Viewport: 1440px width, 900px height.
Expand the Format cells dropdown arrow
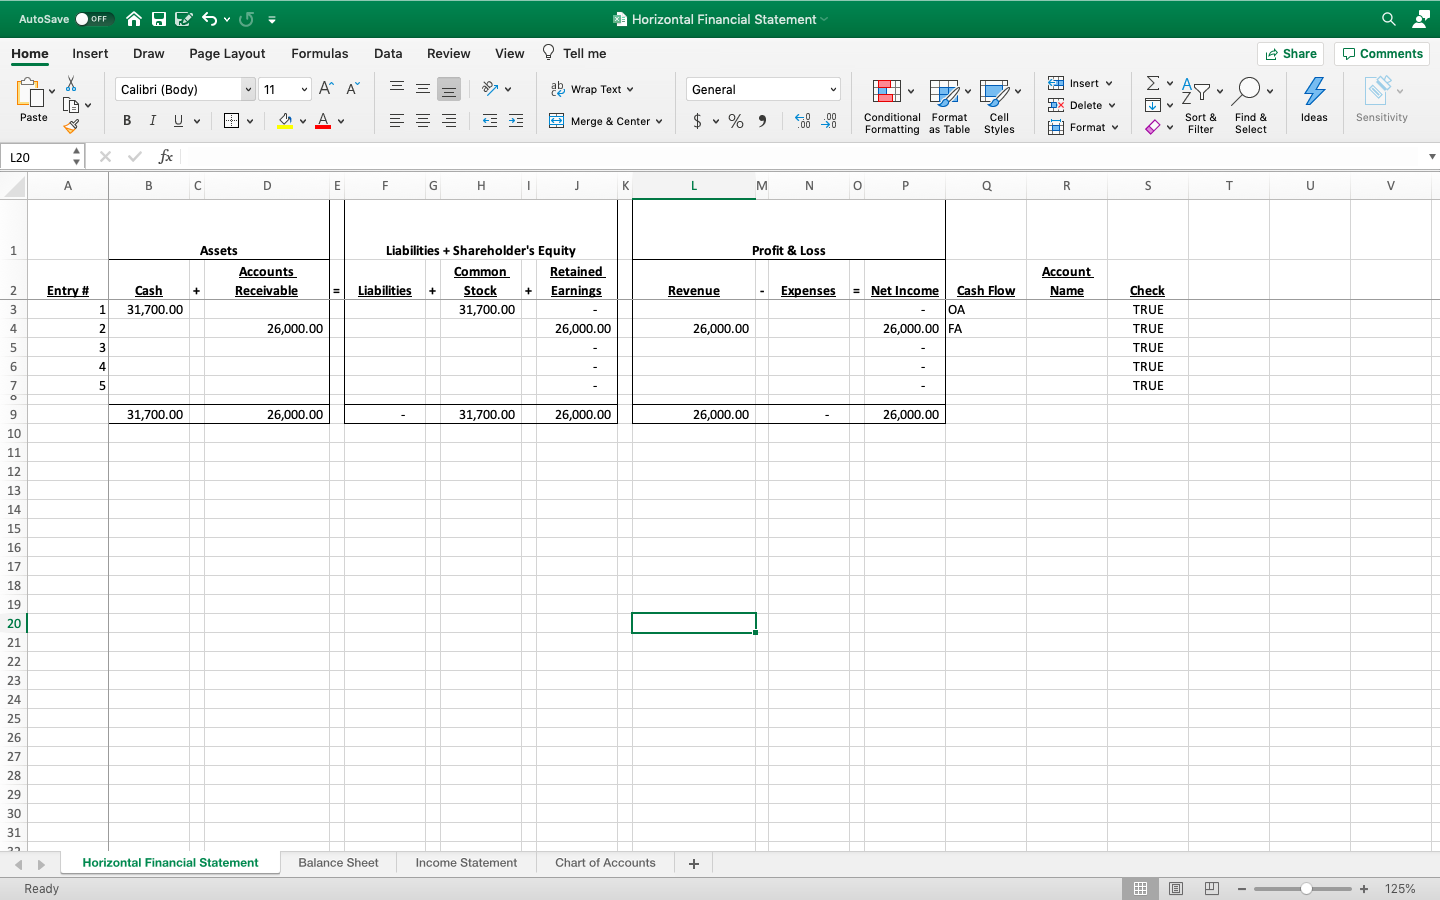point(1115,127)
